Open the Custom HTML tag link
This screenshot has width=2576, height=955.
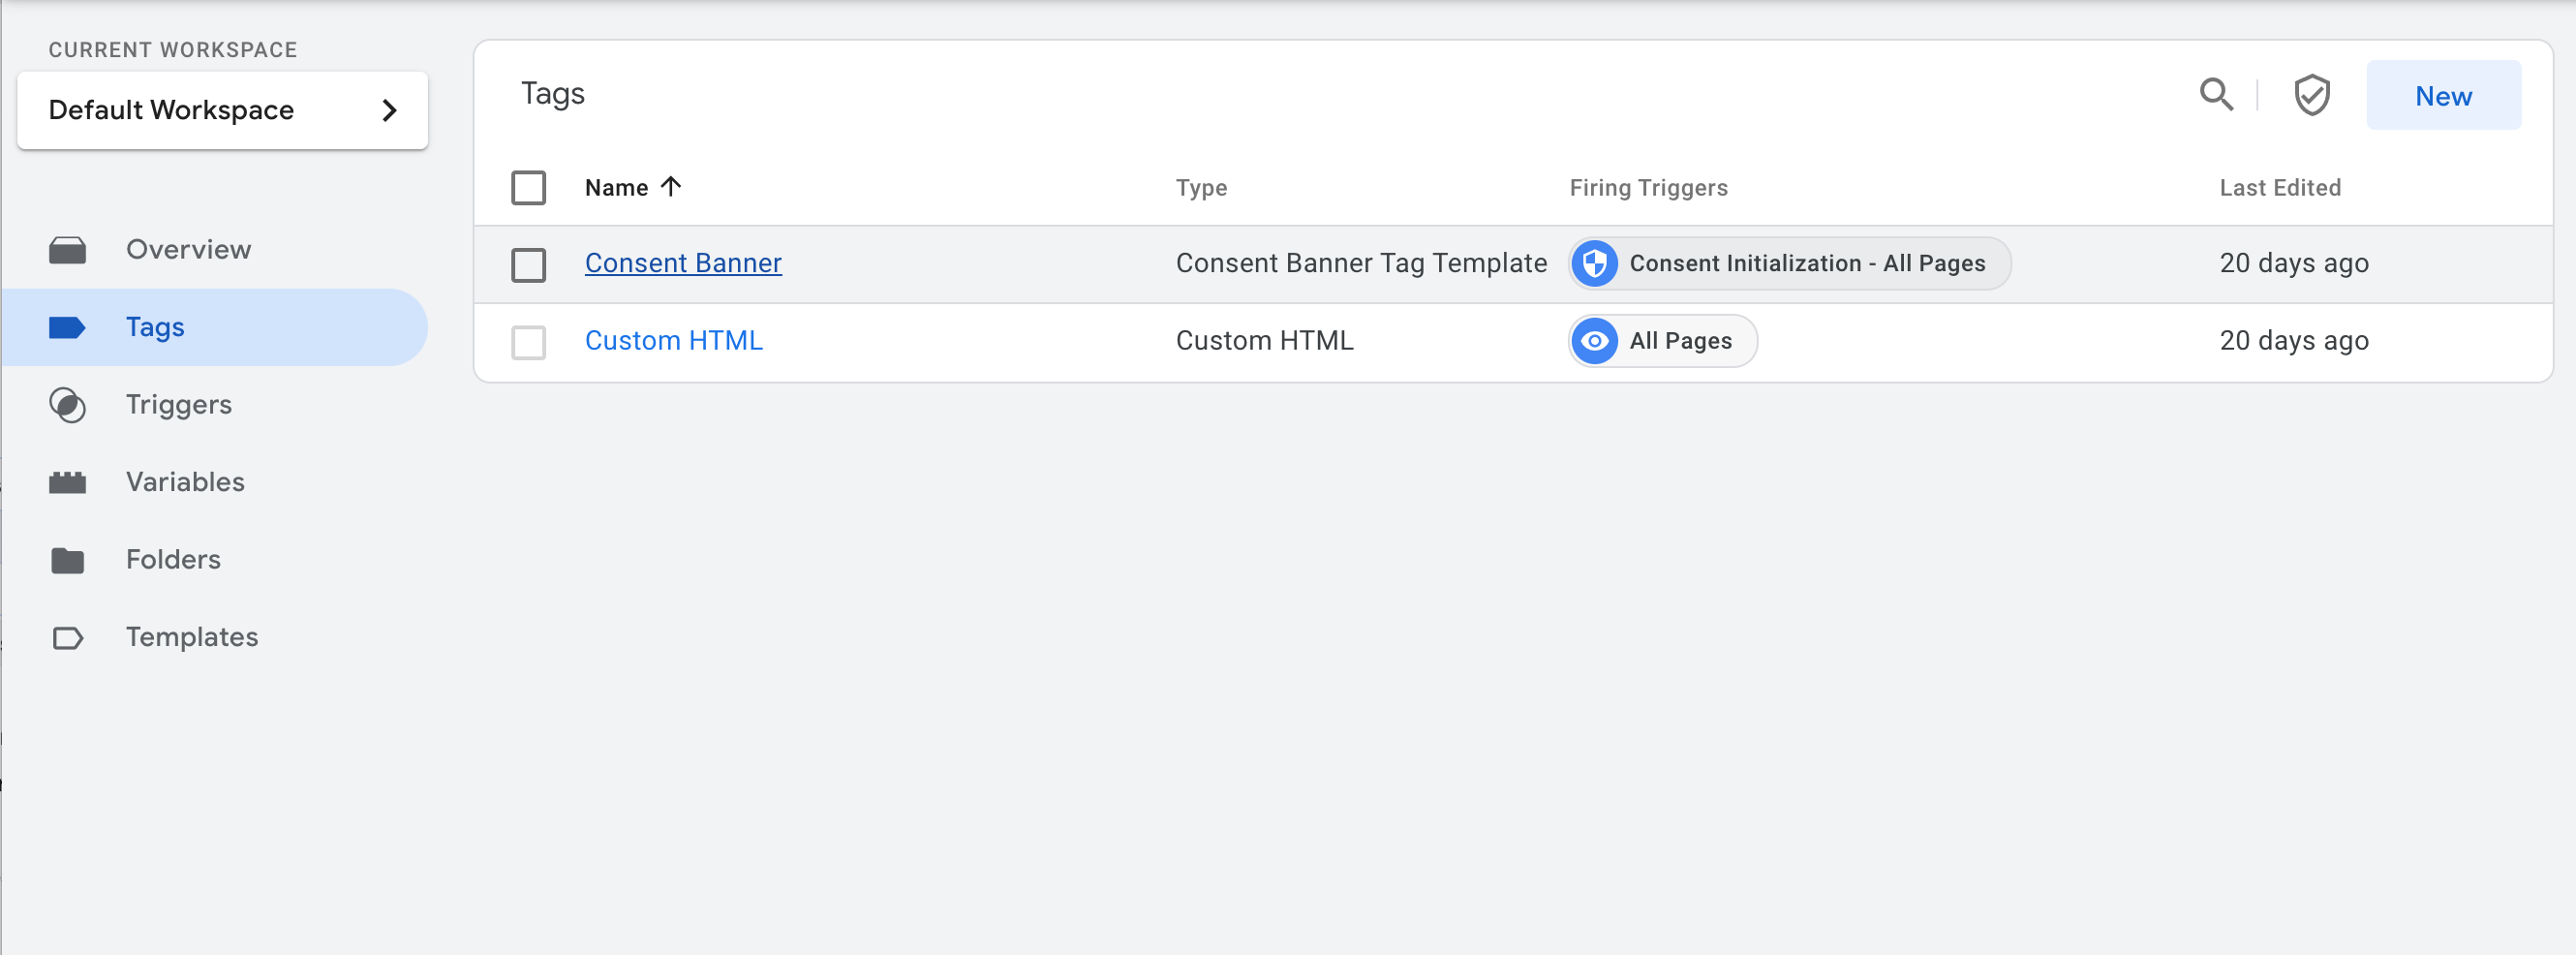click(x=673, y=341)
